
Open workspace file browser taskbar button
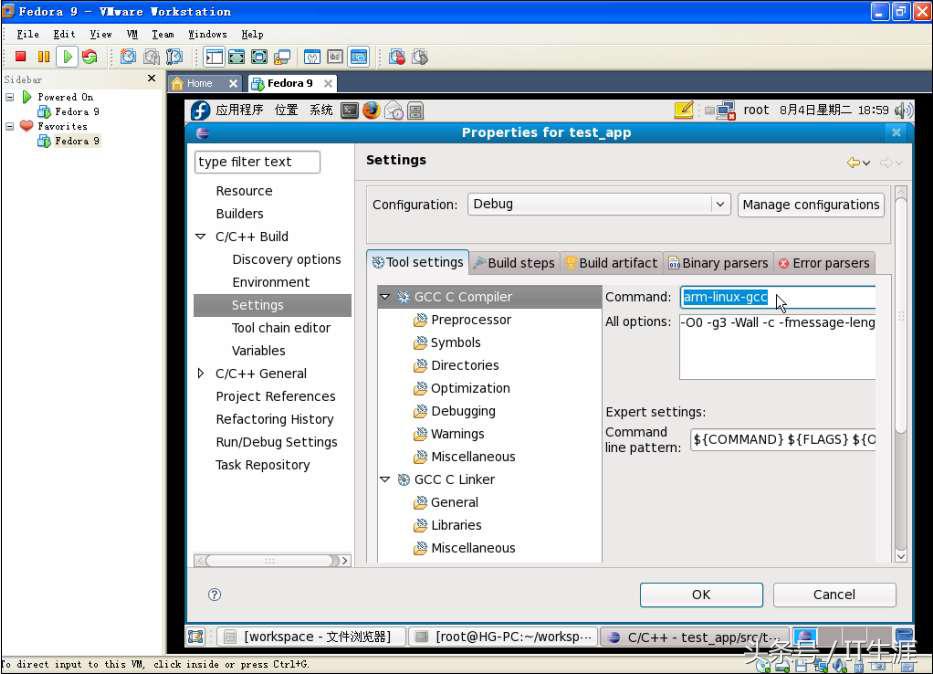click(310, 637)
